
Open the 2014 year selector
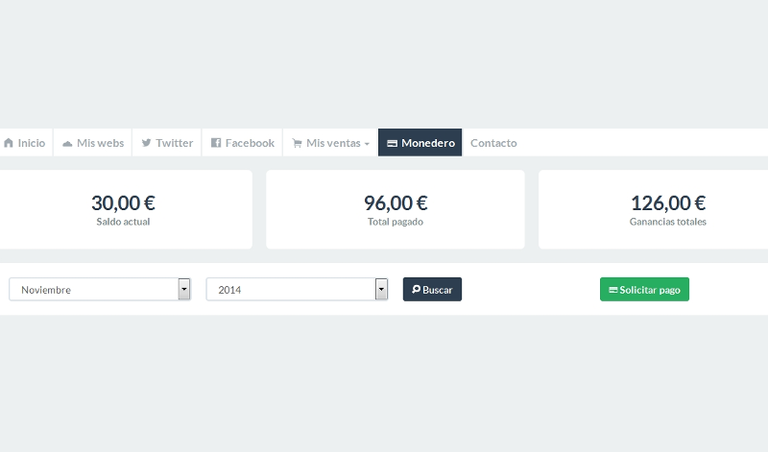pos(290,289)
